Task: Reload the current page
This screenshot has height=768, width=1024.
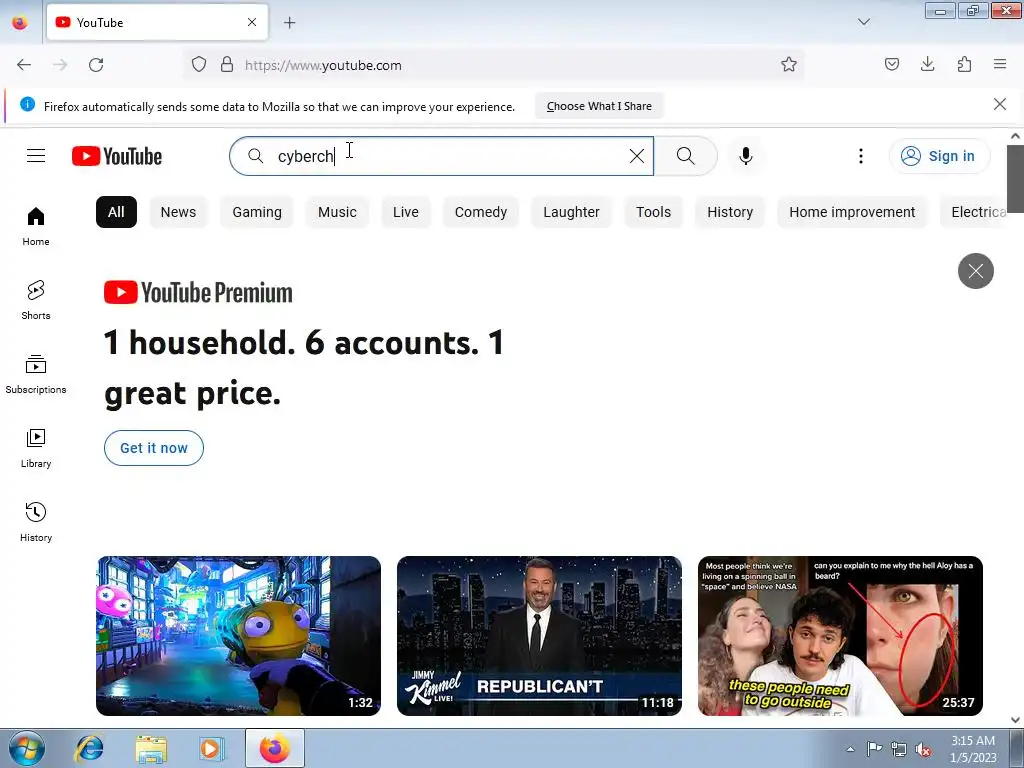Action: 96,65
